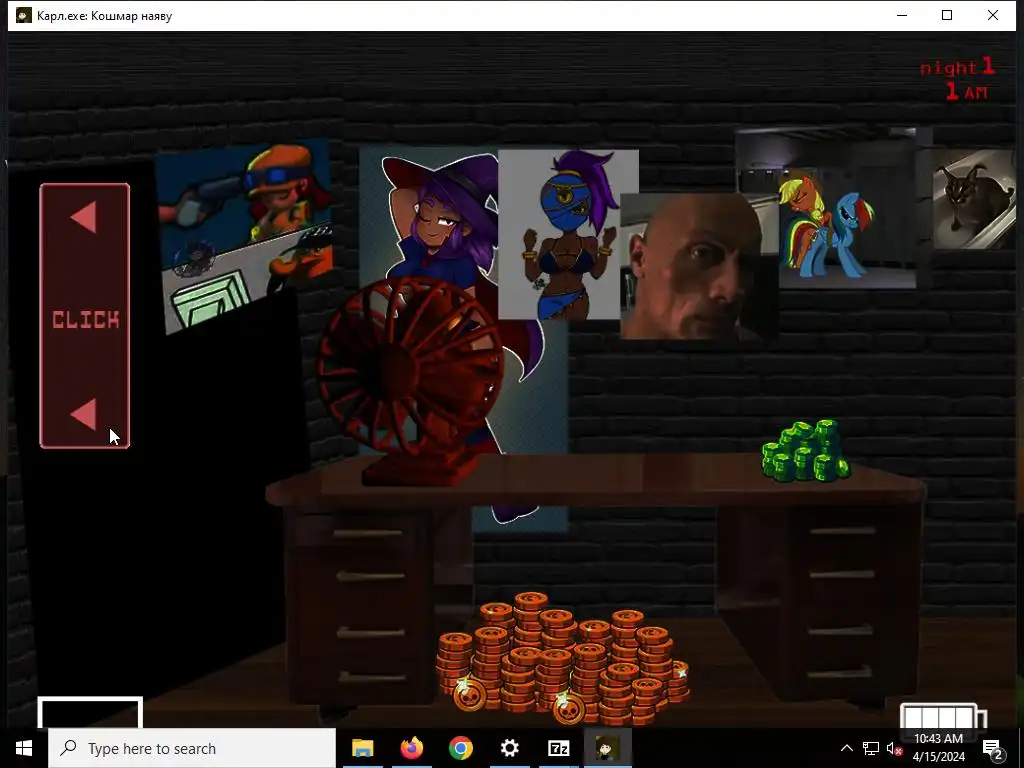1024x768 pixels.
Task: Click the cat picture on wall
Action: click(973, 200)
